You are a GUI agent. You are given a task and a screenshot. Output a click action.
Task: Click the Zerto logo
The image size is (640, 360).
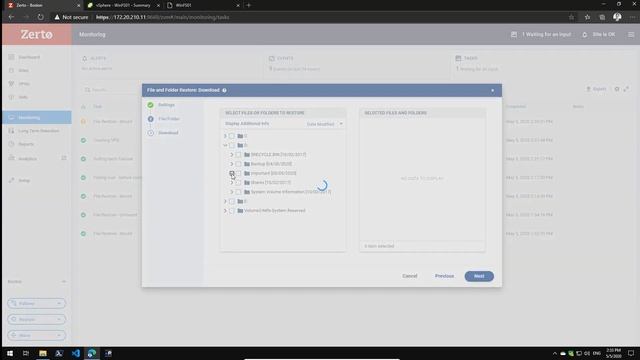click(37, 34)
